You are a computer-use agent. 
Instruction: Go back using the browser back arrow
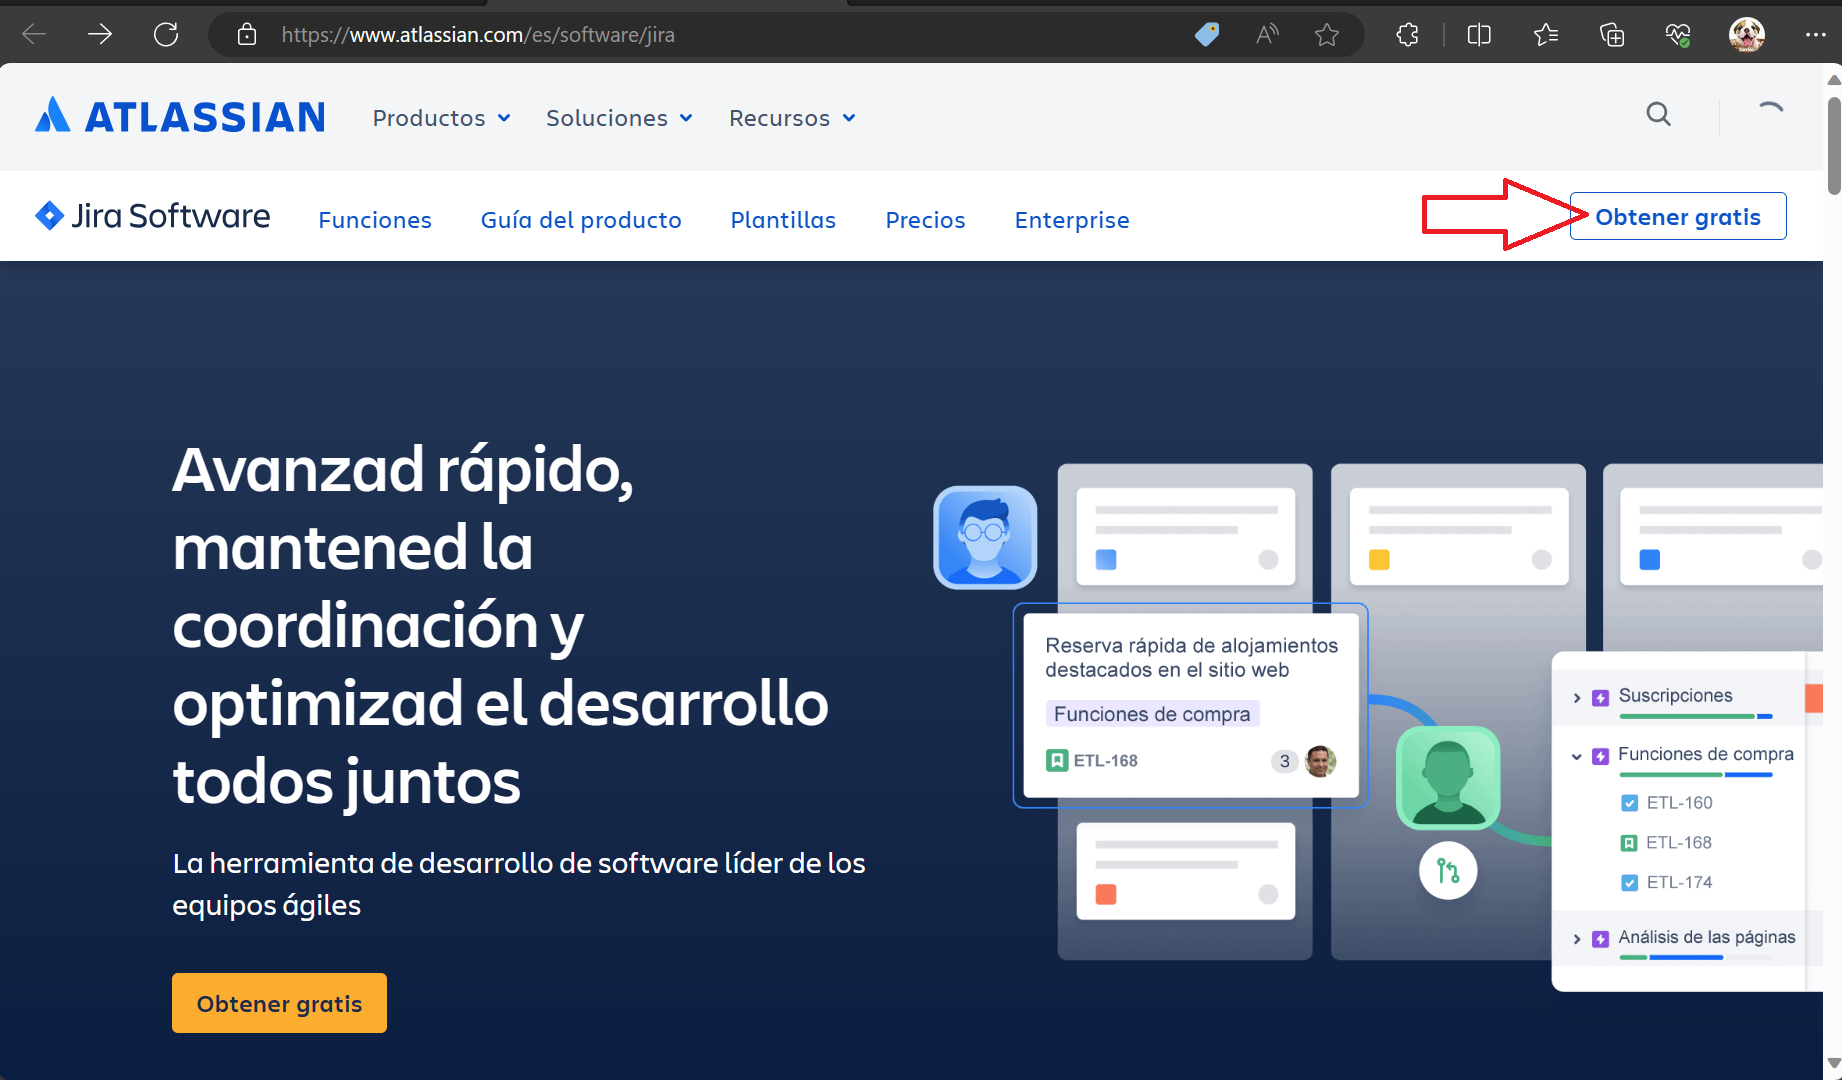pyautogui.click(x=34, y=35)
